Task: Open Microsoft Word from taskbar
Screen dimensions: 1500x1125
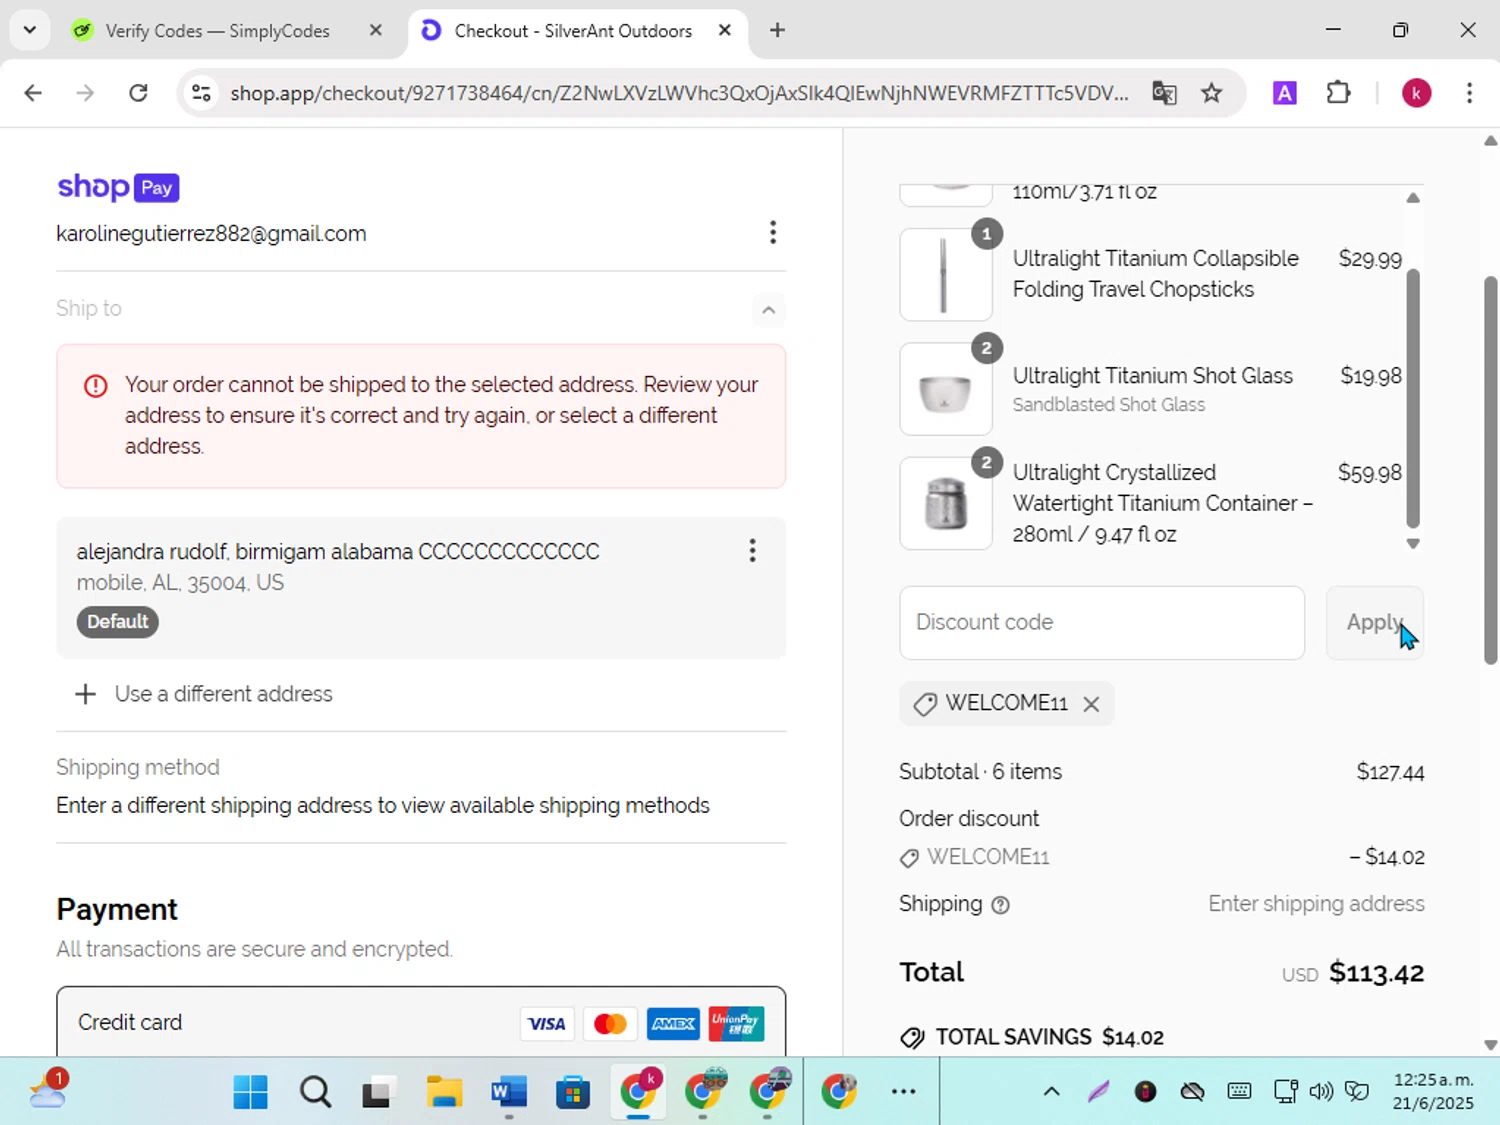Action: coord(509,1092)
